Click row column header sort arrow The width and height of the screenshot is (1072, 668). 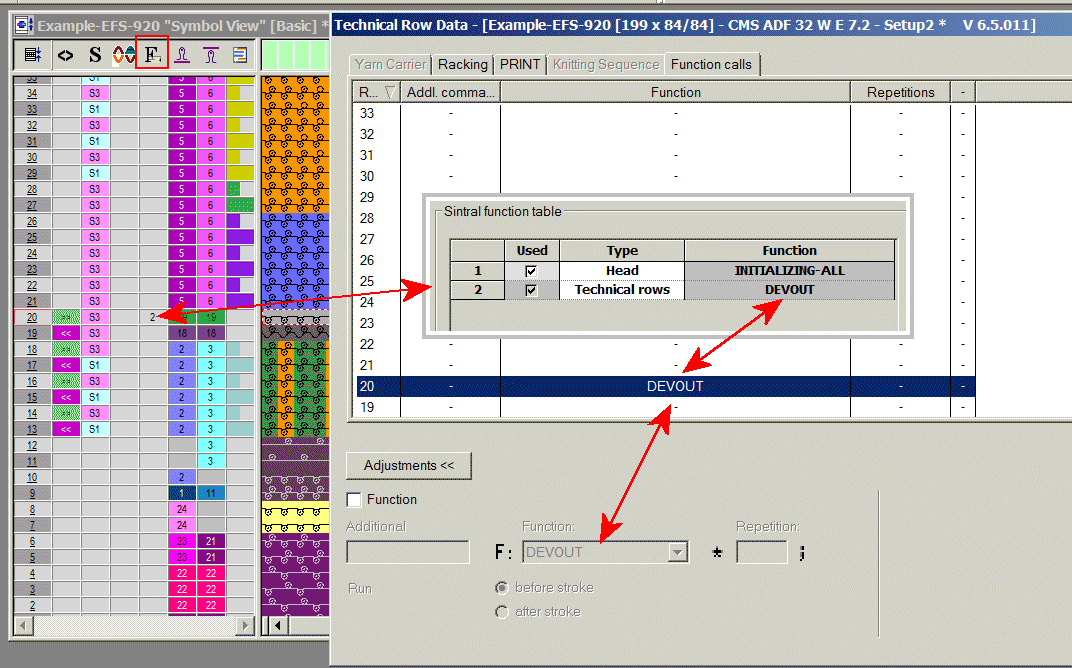[x=389, y=92]
